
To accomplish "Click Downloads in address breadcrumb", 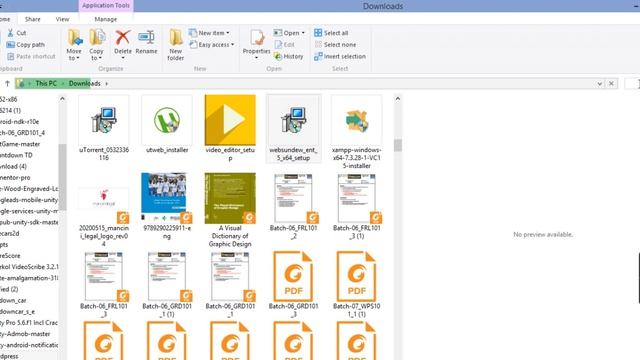I will click(x=84, y=83).
